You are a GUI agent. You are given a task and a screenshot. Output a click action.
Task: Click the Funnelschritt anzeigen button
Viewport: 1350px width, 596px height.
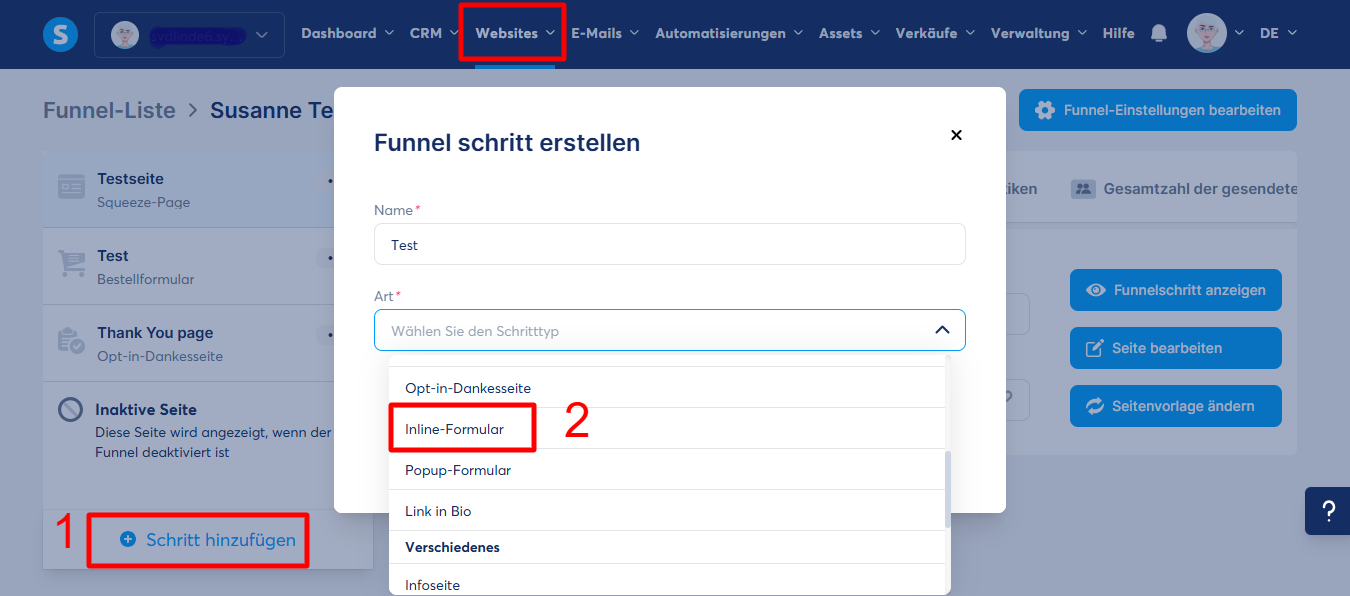point(1176,290)
